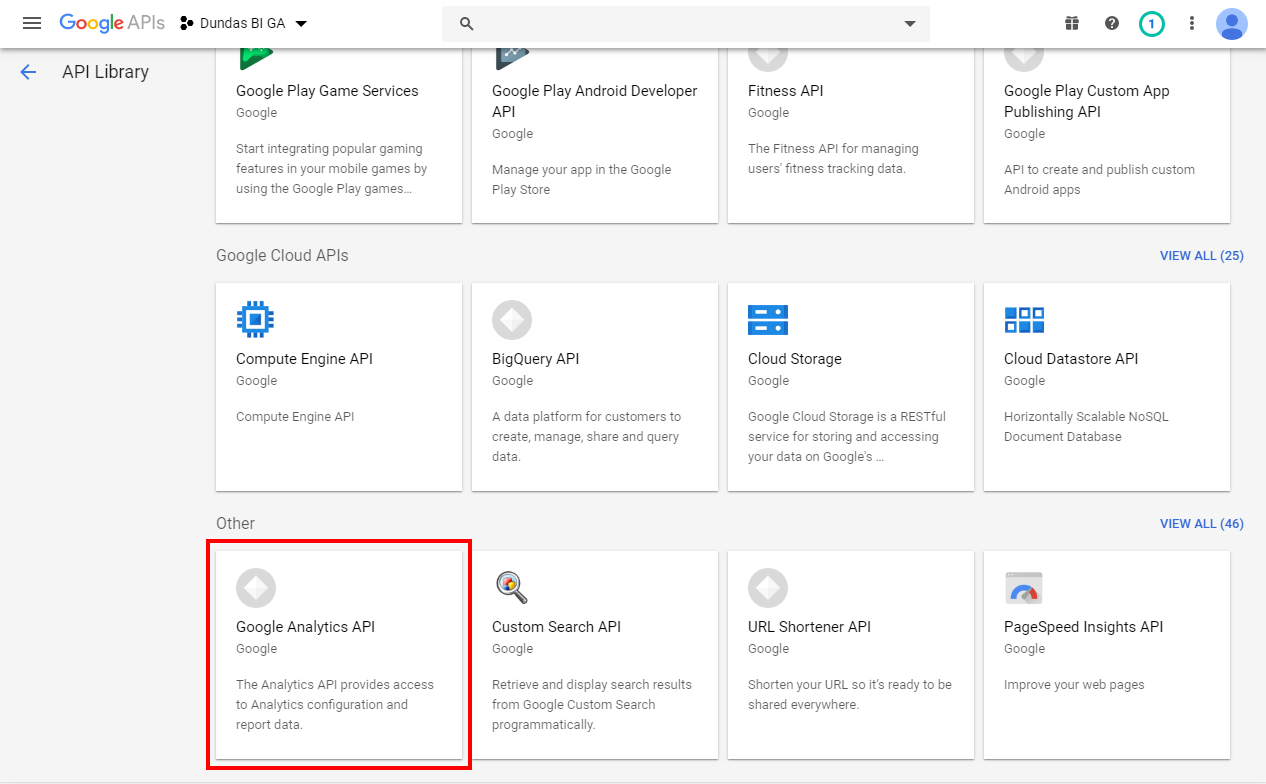The image size is (1266, 784).
Task: Open the BigQuery API card
Action: point(595,387)
